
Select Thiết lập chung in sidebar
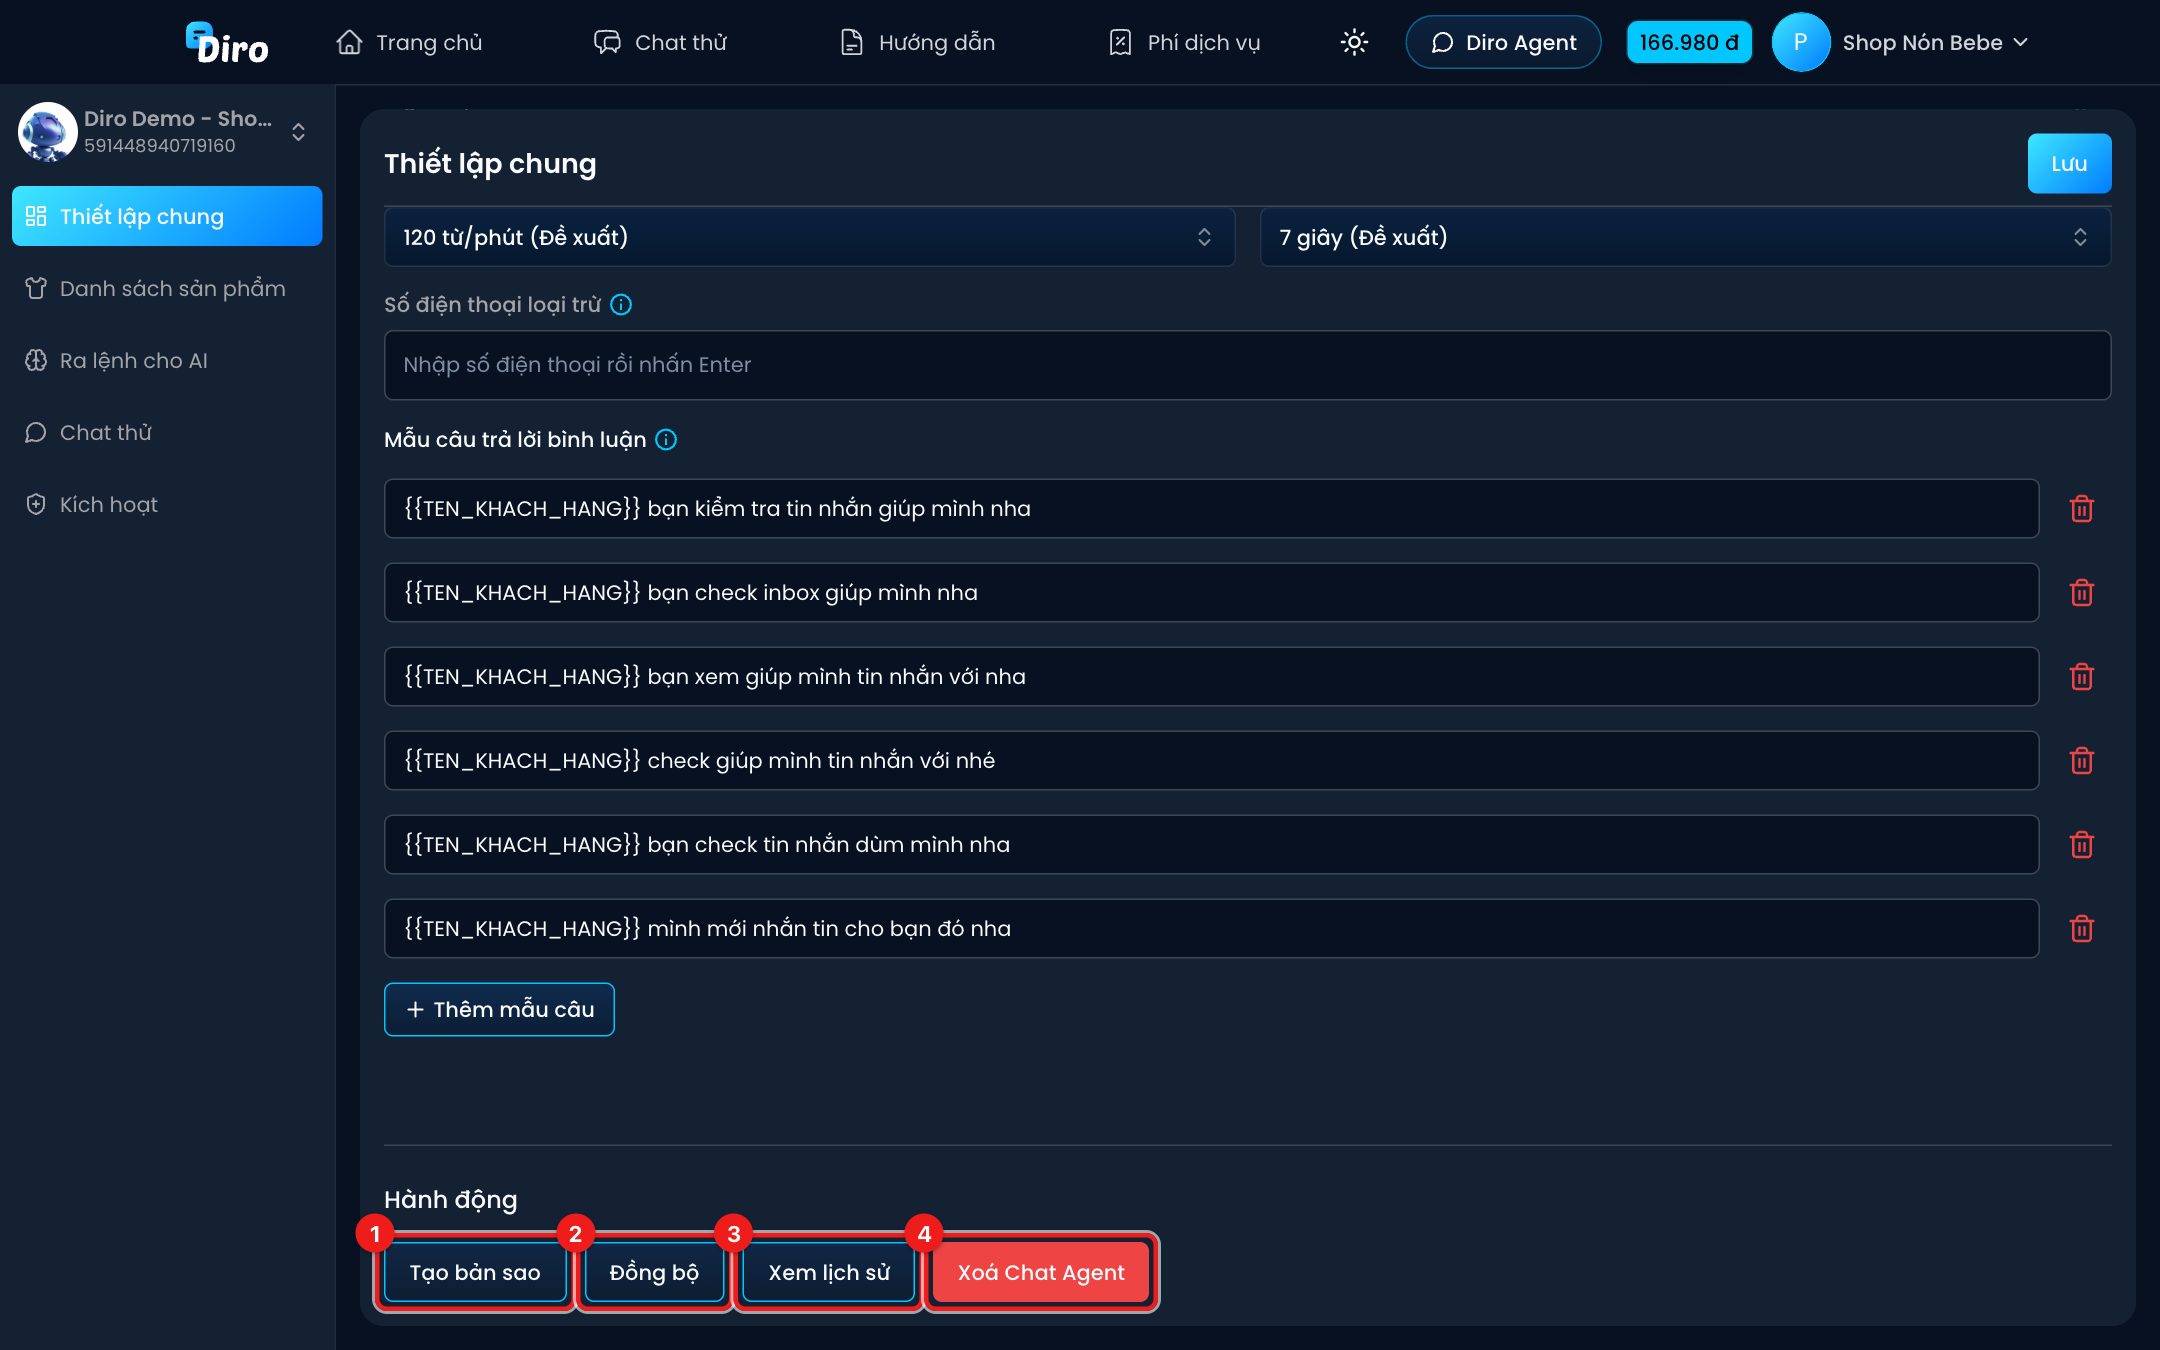coord(167,216)
